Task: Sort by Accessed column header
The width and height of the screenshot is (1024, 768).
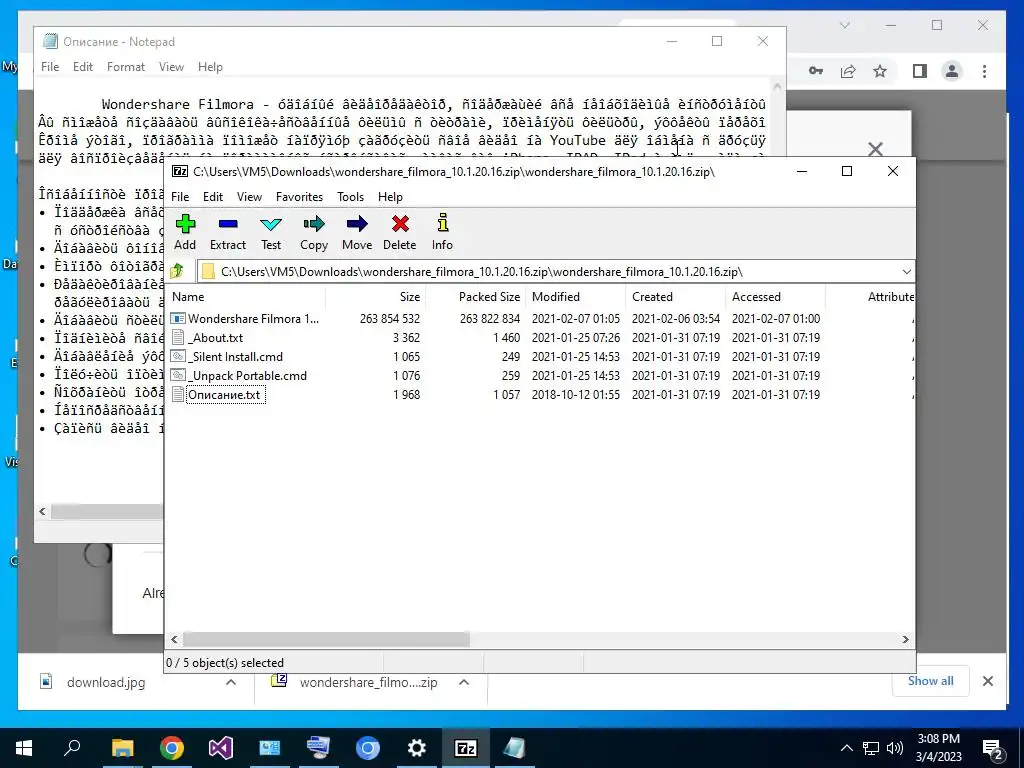Action: click(x=775, y=296)
